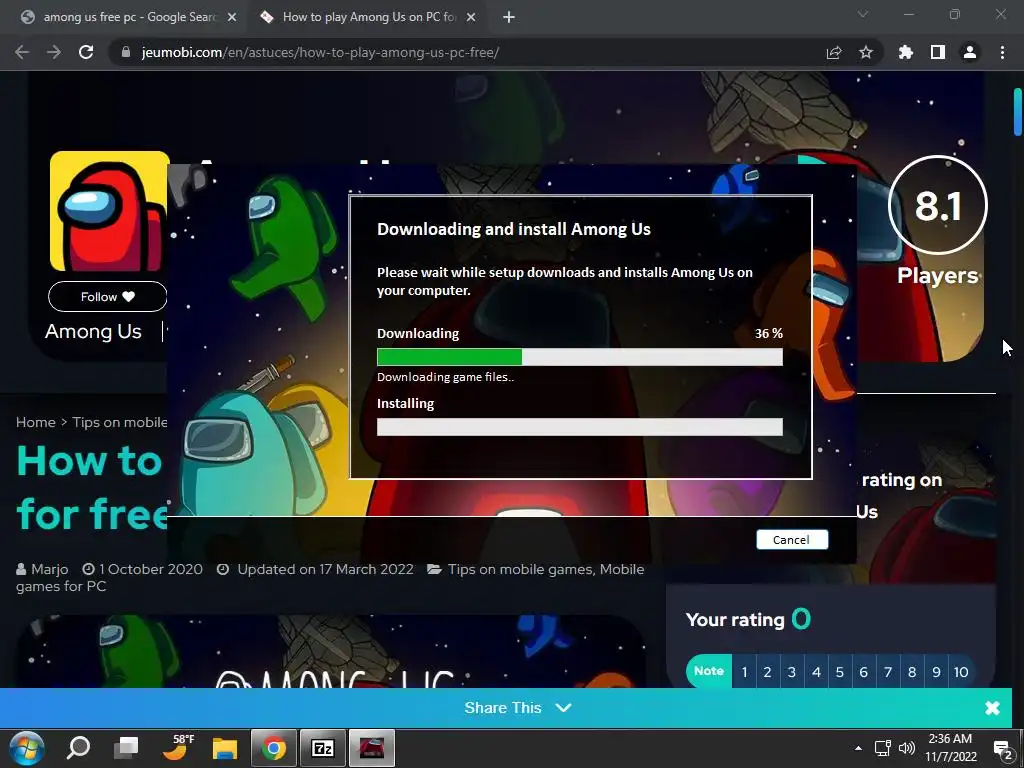The image size is (1024, 768).
Task: Switch to Among Us installer taskbar icon
Action: coord(372,748)
